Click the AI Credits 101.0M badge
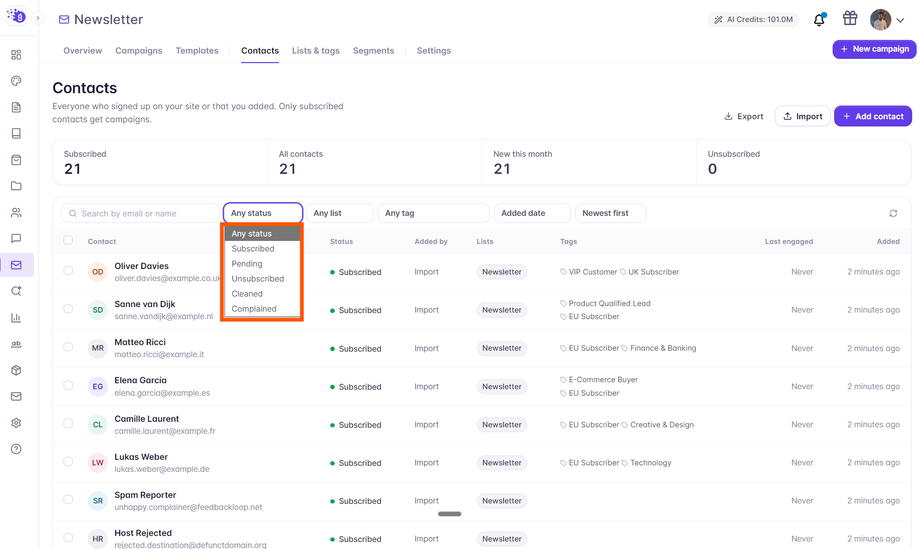920x549 pixels. tap(754, 19)
